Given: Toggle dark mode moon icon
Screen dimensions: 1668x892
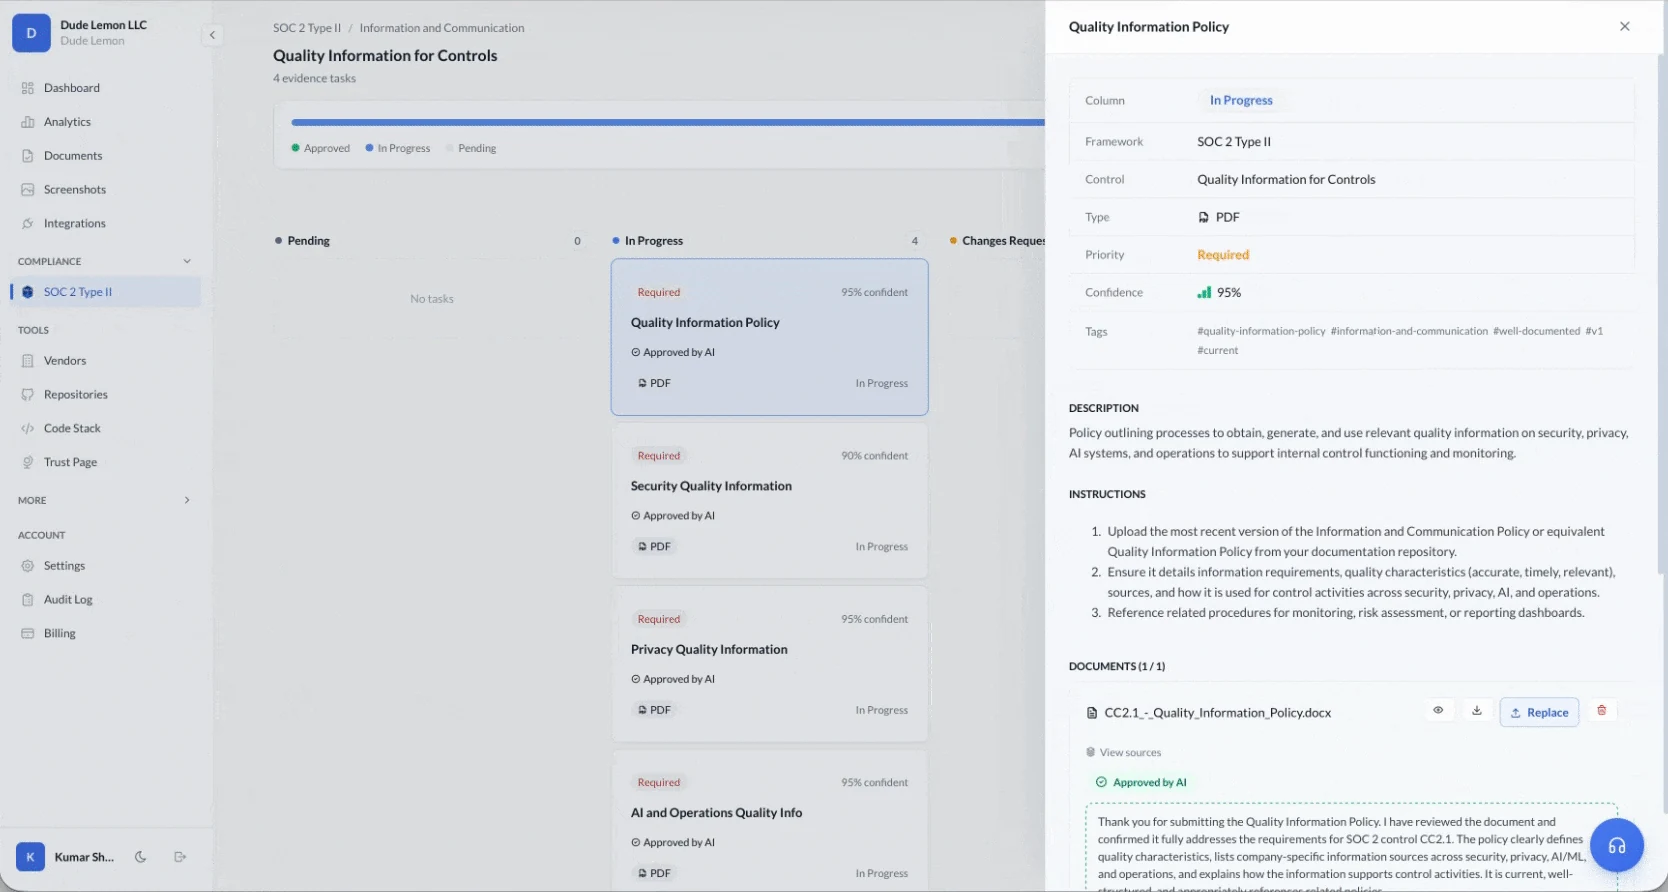Looking at the screenshot, I should pyautogui.click(x=141, y=857).
